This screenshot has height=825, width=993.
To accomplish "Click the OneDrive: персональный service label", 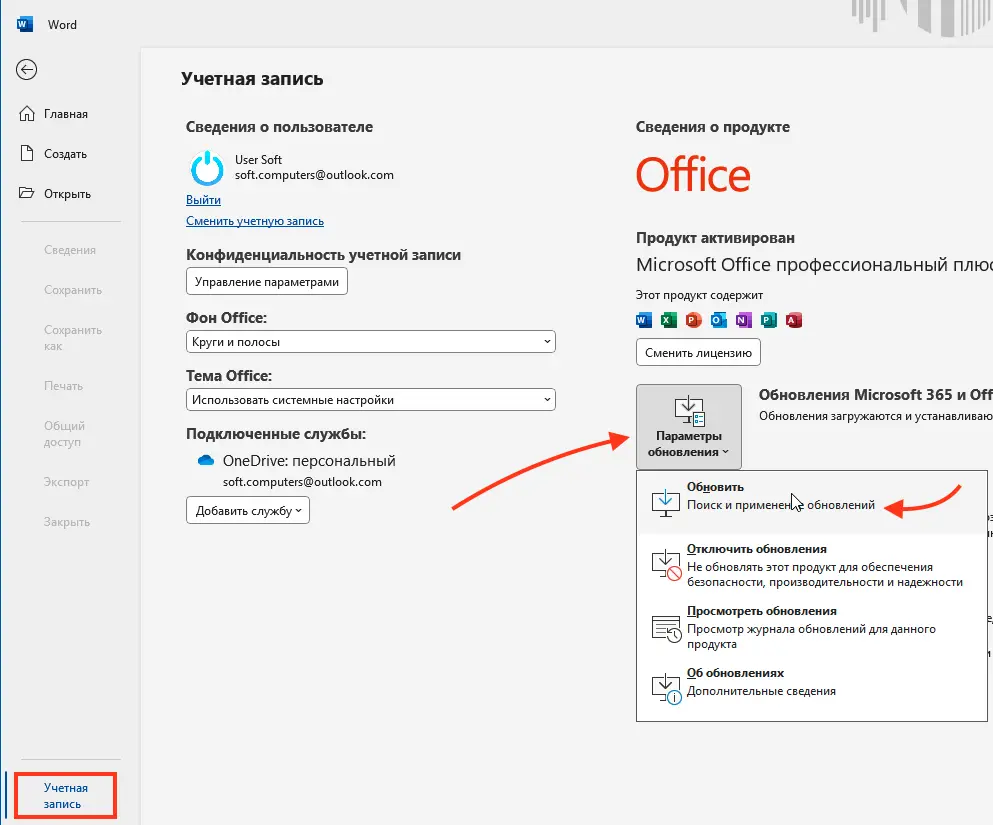I will tap(309, 460).
